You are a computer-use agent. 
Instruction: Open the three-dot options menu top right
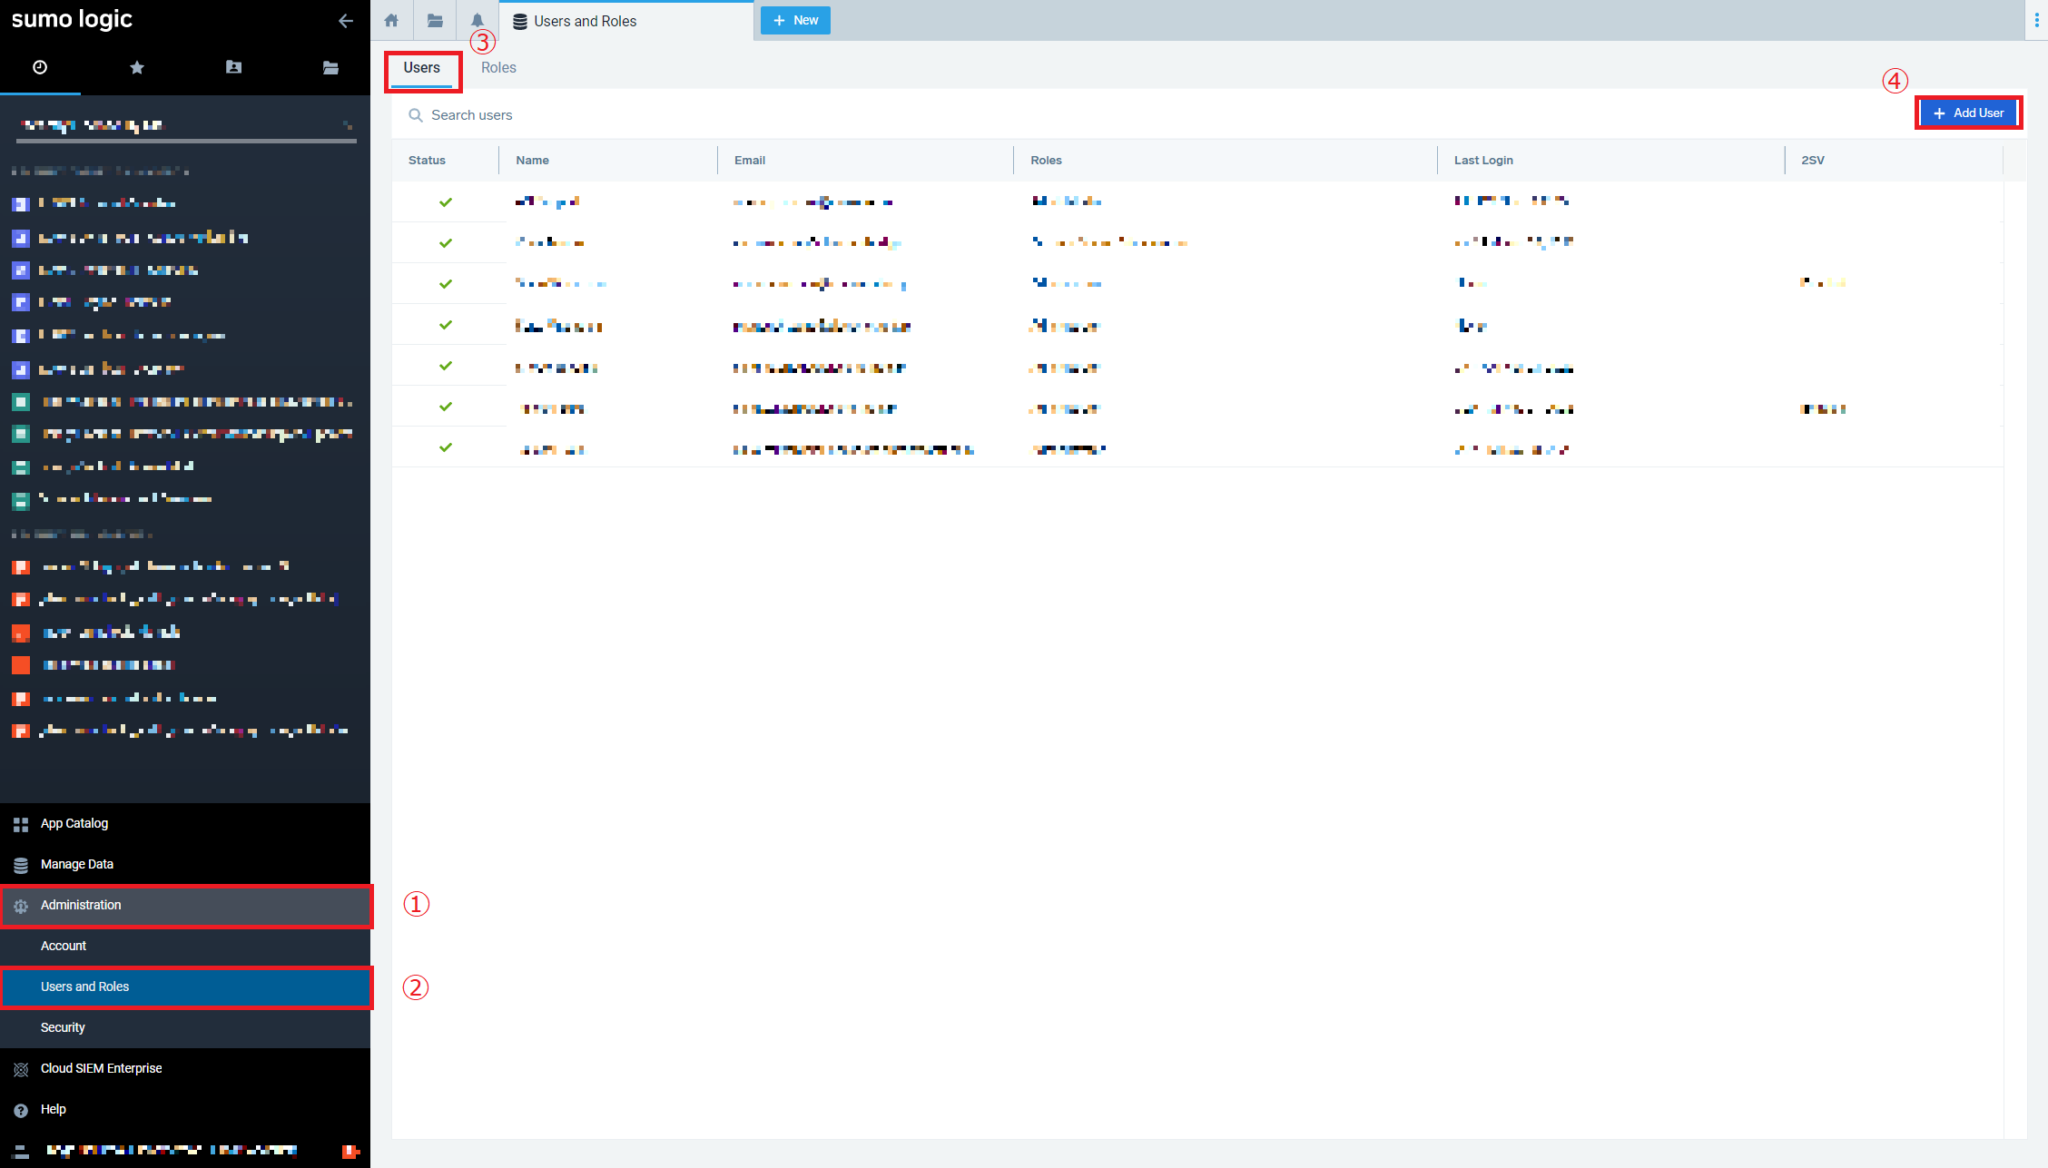point(2035,19)
